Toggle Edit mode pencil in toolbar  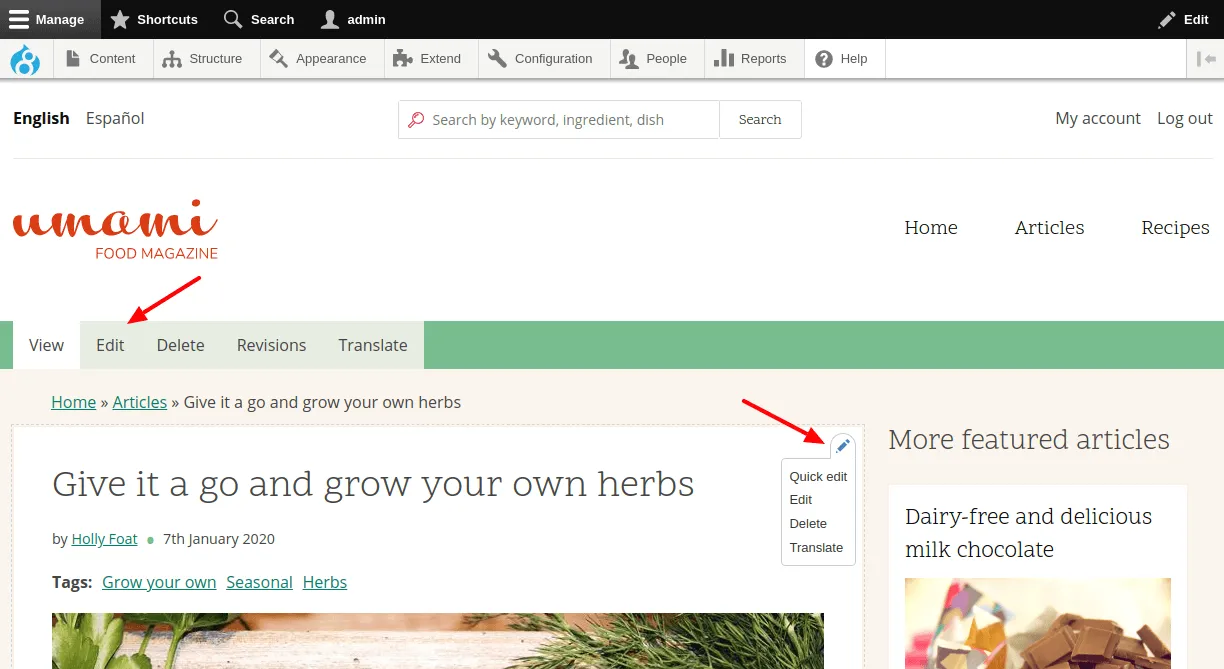point(1184,19)
